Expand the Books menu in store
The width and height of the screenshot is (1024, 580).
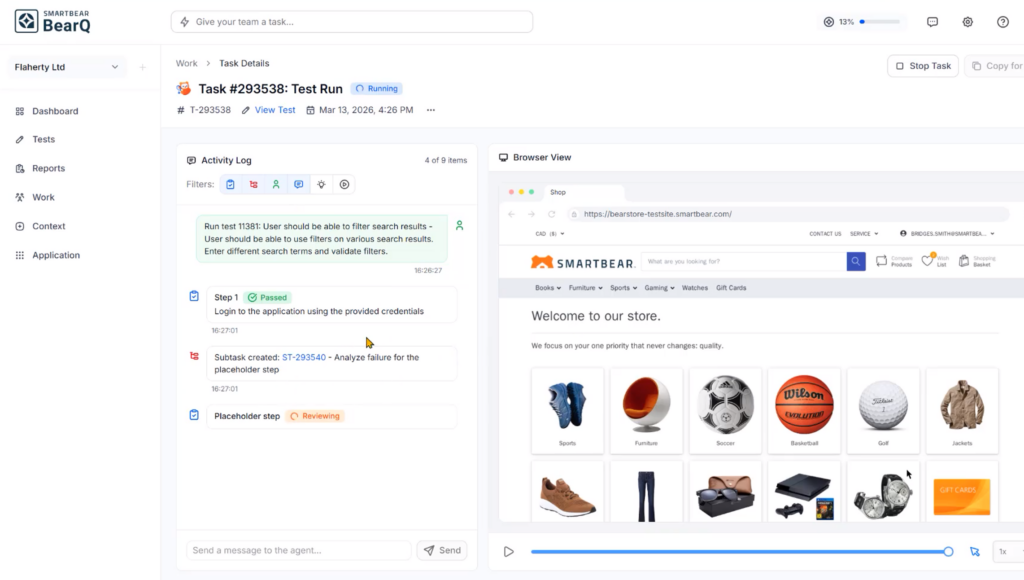pyautogui.click(x=548, y=288)
